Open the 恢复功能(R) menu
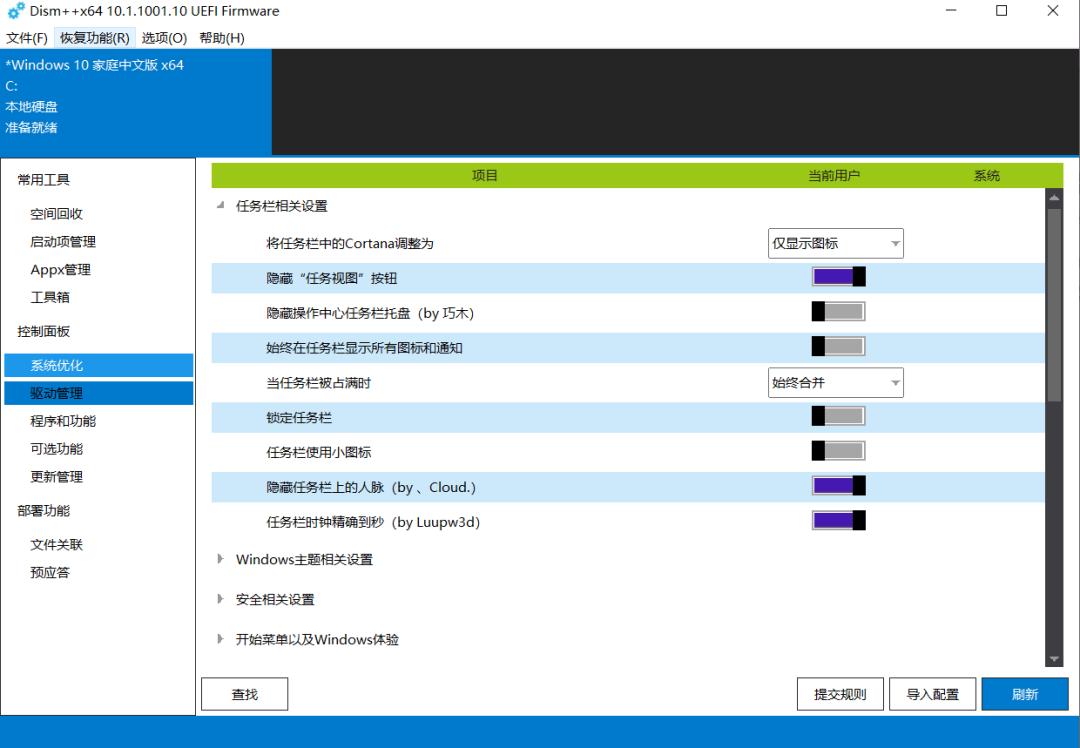 94,38
